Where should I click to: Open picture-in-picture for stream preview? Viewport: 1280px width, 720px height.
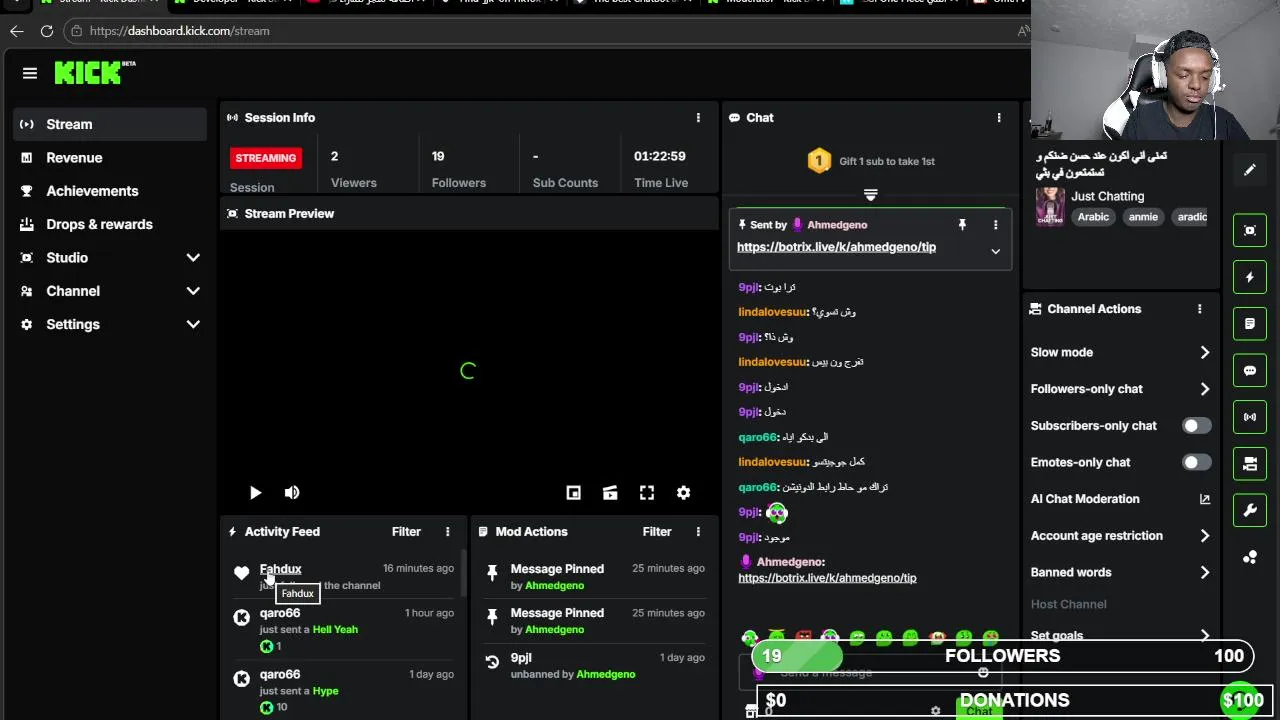573,493
